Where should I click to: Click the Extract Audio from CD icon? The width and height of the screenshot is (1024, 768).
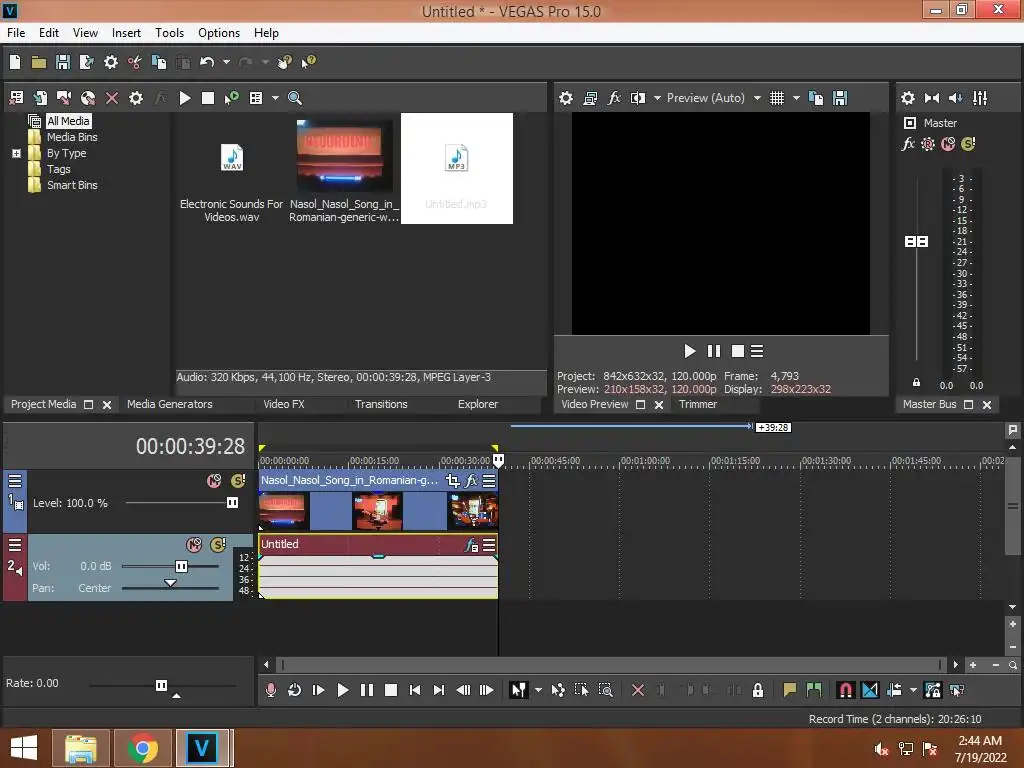[88, 98]
